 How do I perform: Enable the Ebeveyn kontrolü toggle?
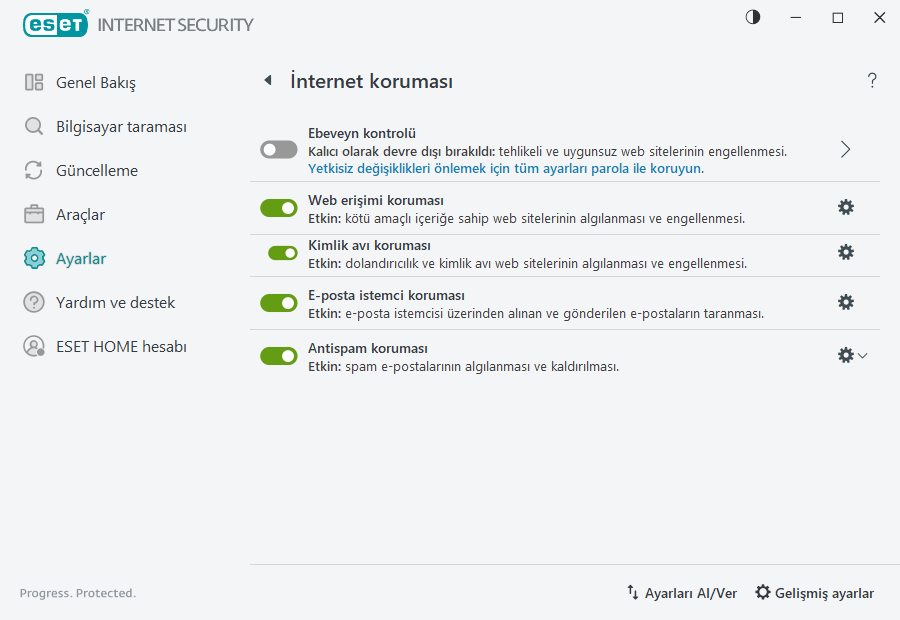pyautogui.click(x=278, y=149)
